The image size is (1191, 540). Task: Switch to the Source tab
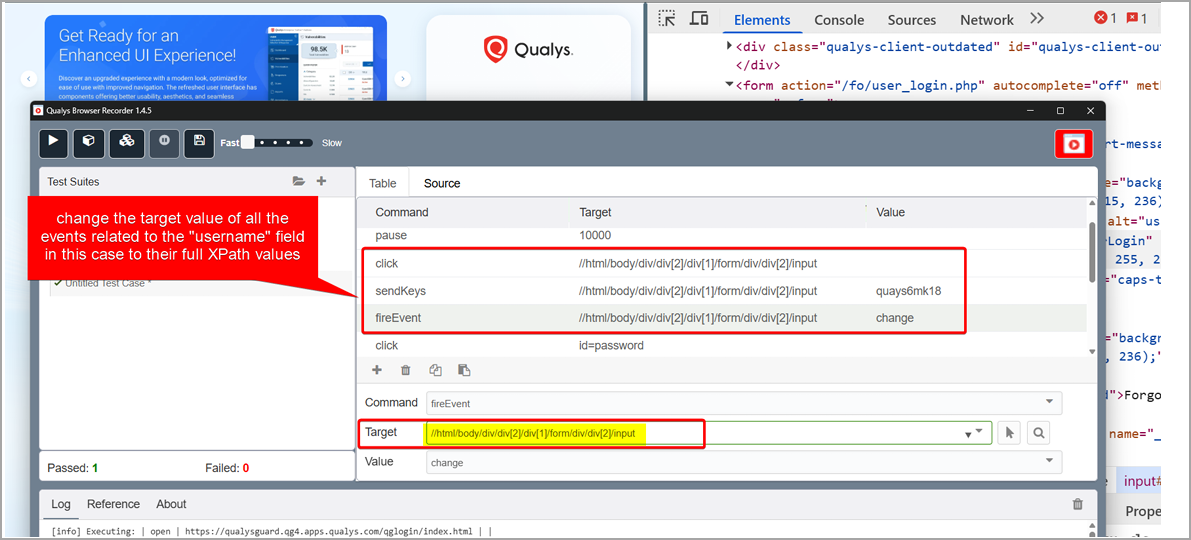pos(442,183)
